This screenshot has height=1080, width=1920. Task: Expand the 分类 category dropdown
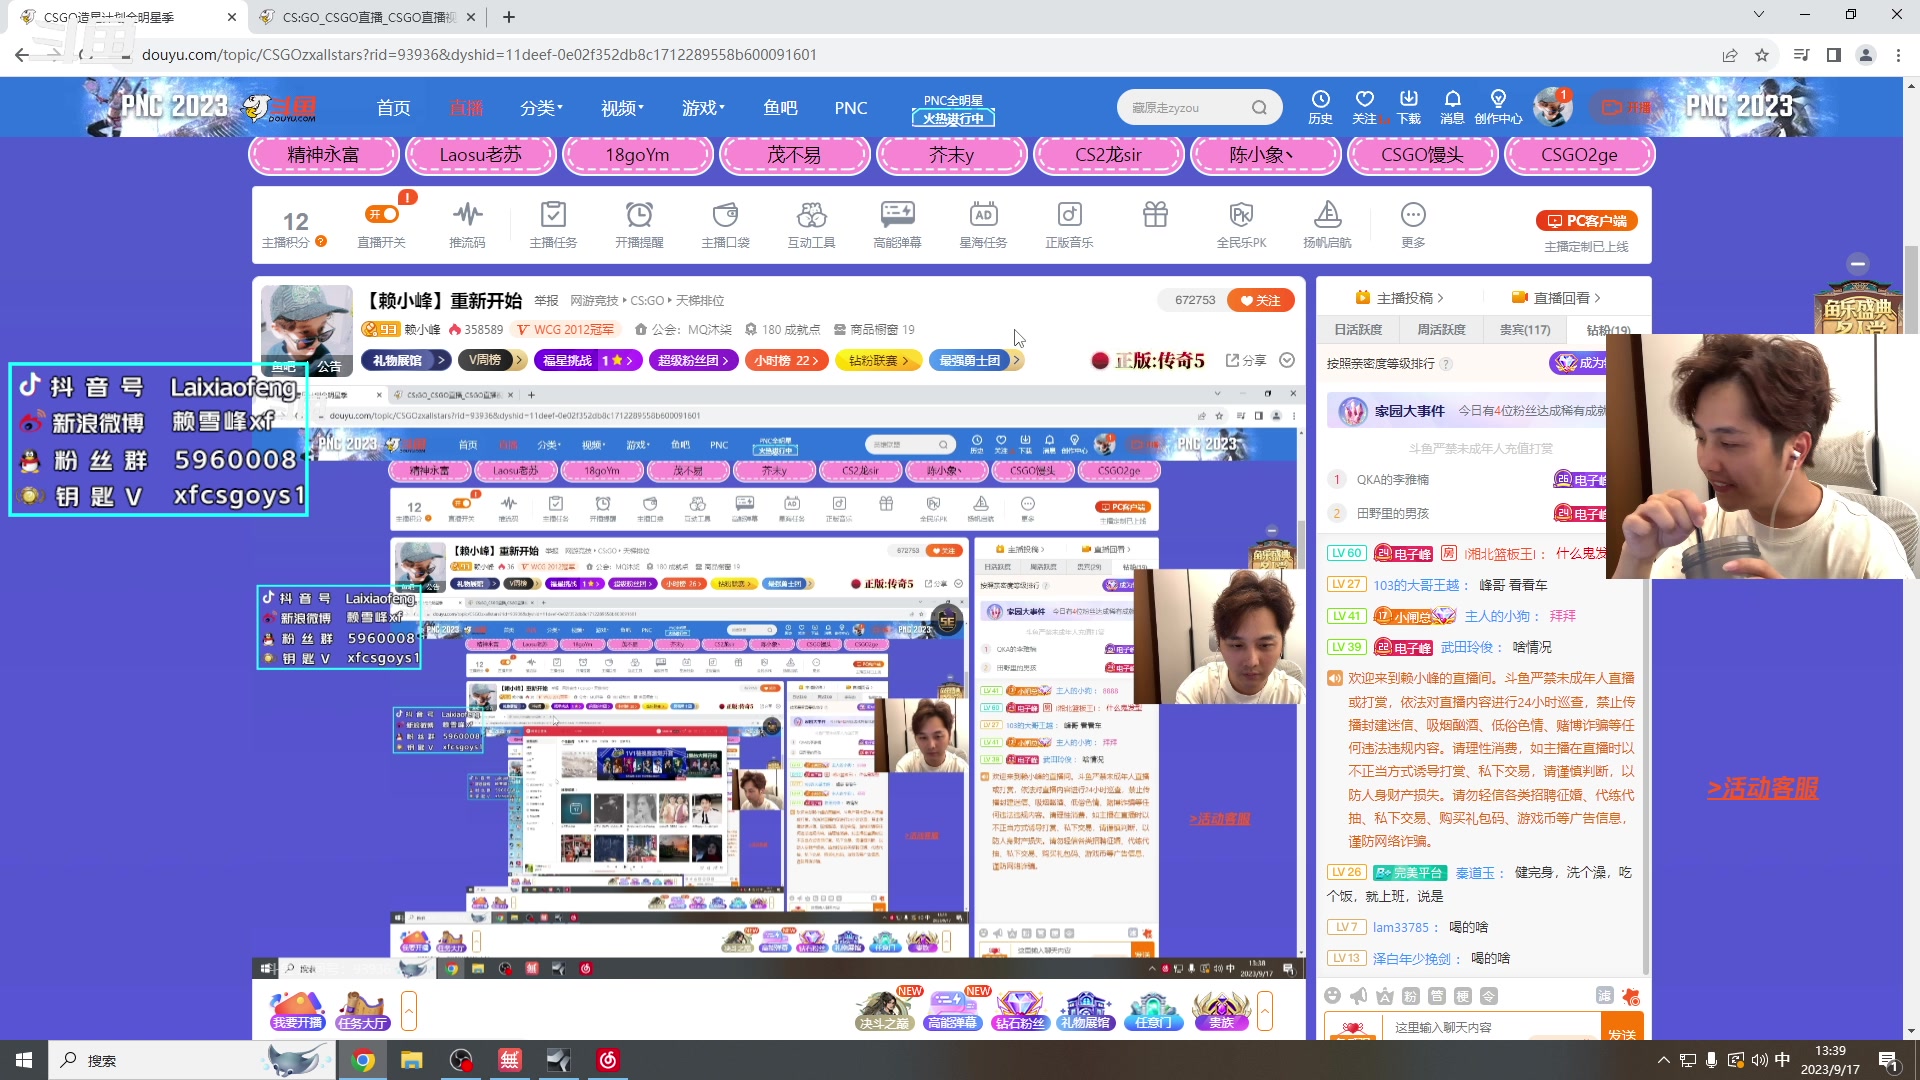click(541, 108)
